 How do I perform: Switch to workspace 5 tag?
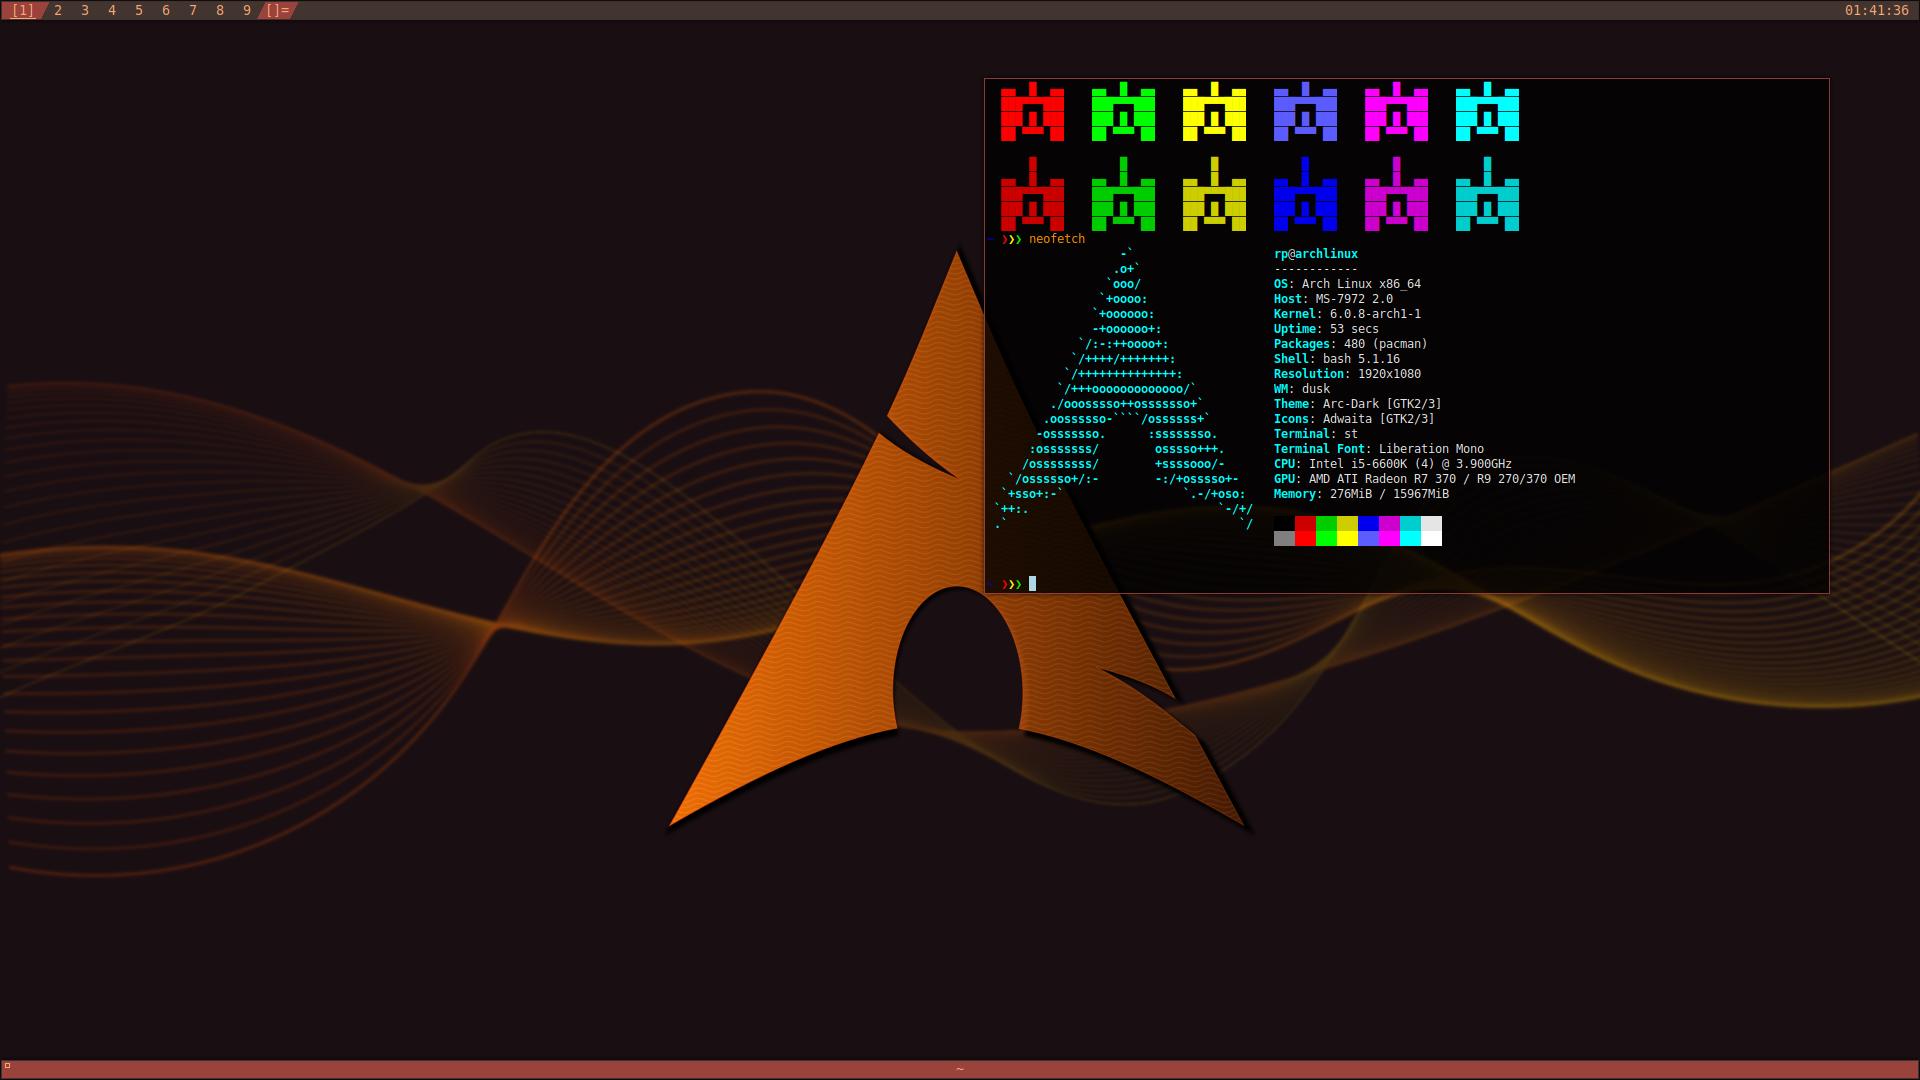(x=139, y=10)
